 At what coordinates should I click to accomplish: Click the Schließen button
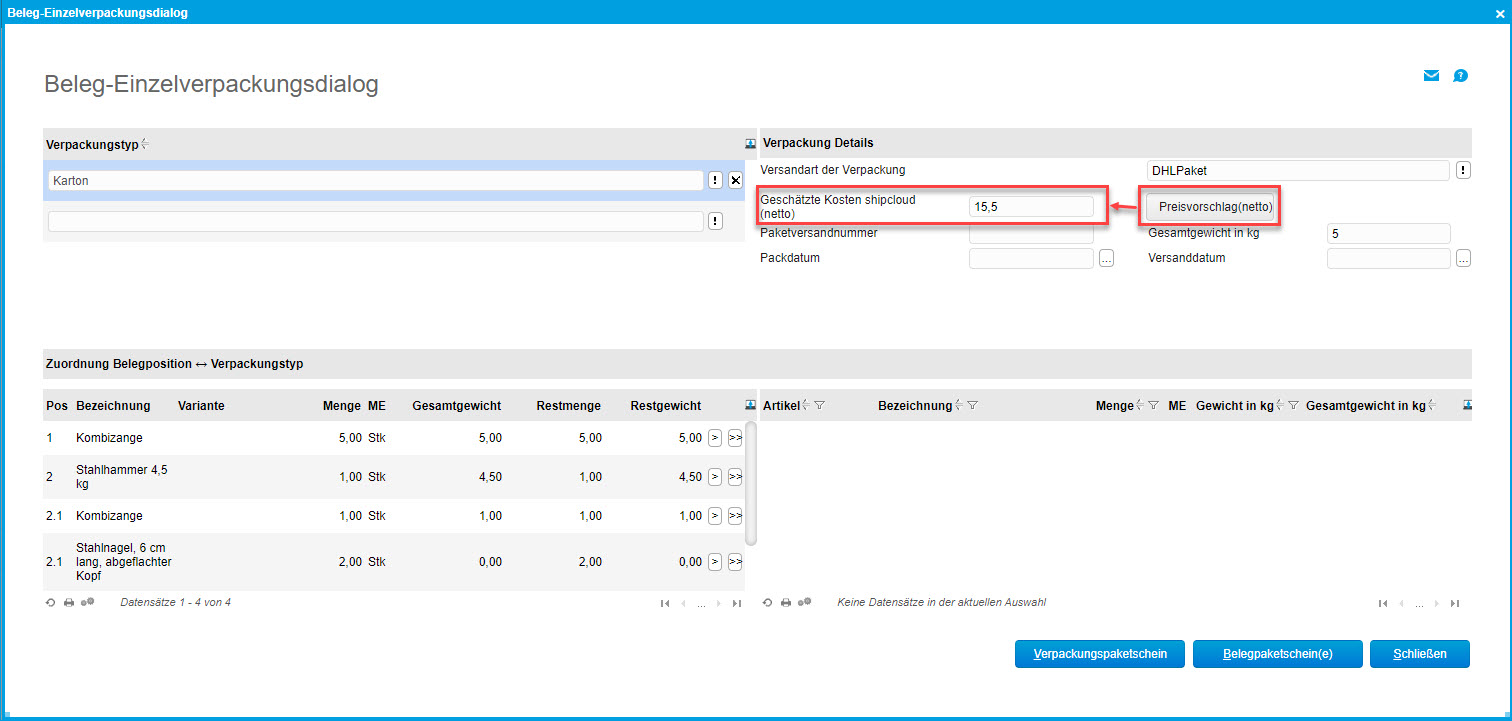[1420, 654]
